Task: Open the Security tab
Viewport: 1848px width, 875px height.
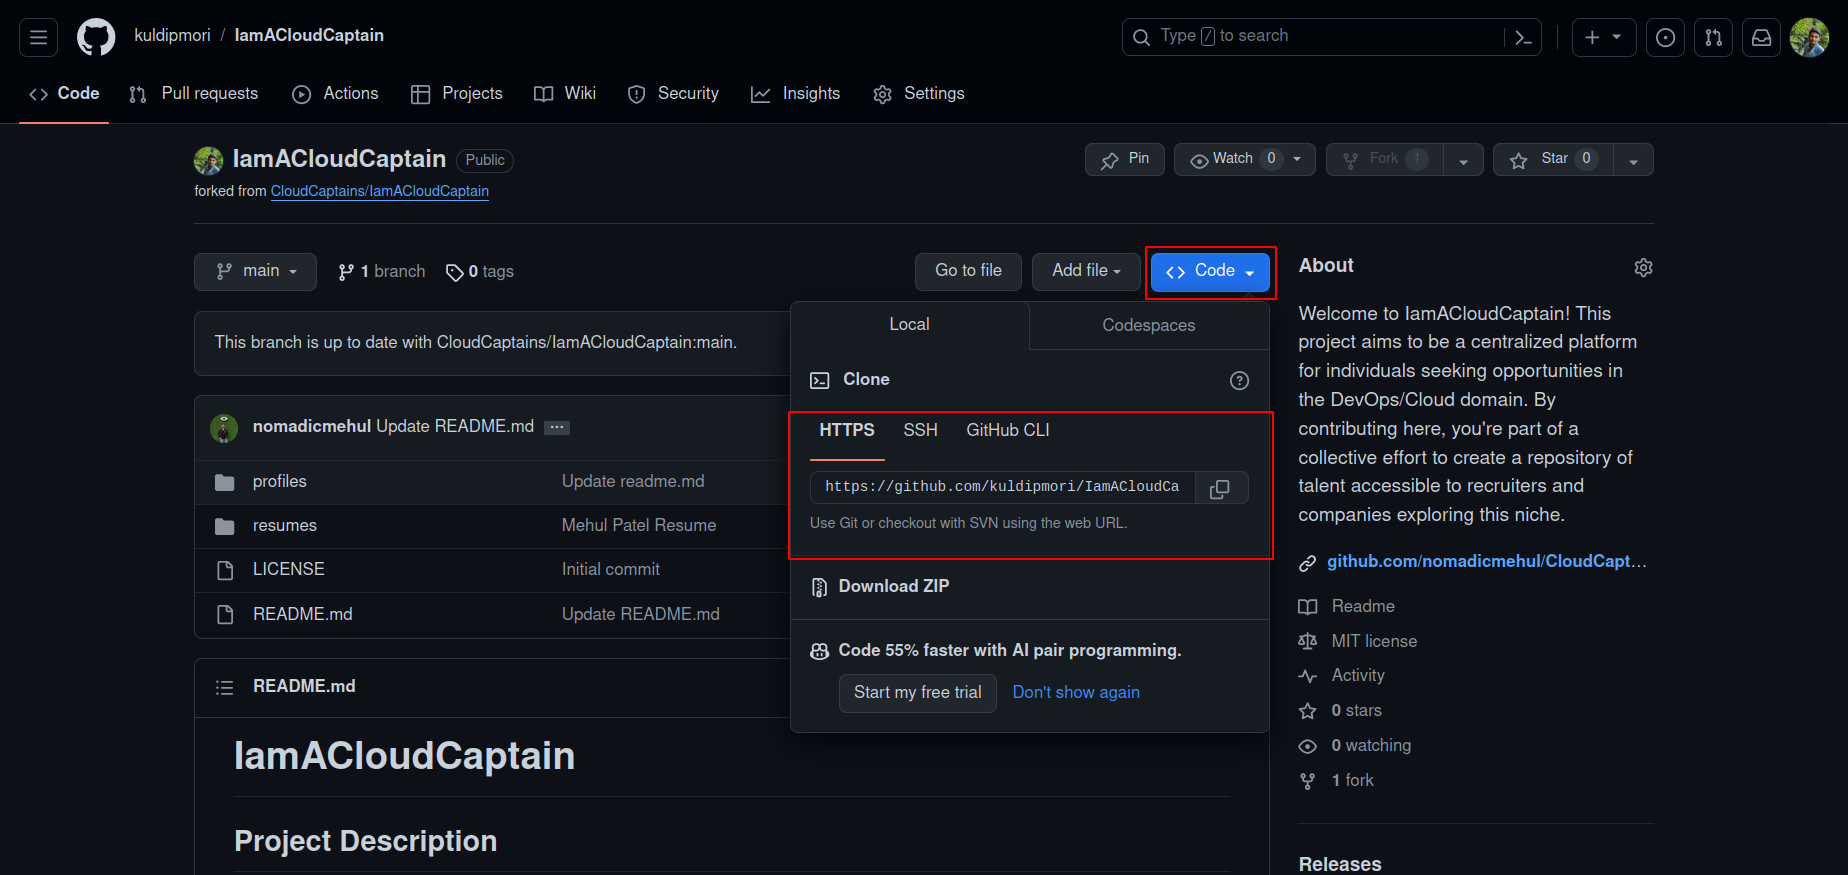Action: click(673, 94)
